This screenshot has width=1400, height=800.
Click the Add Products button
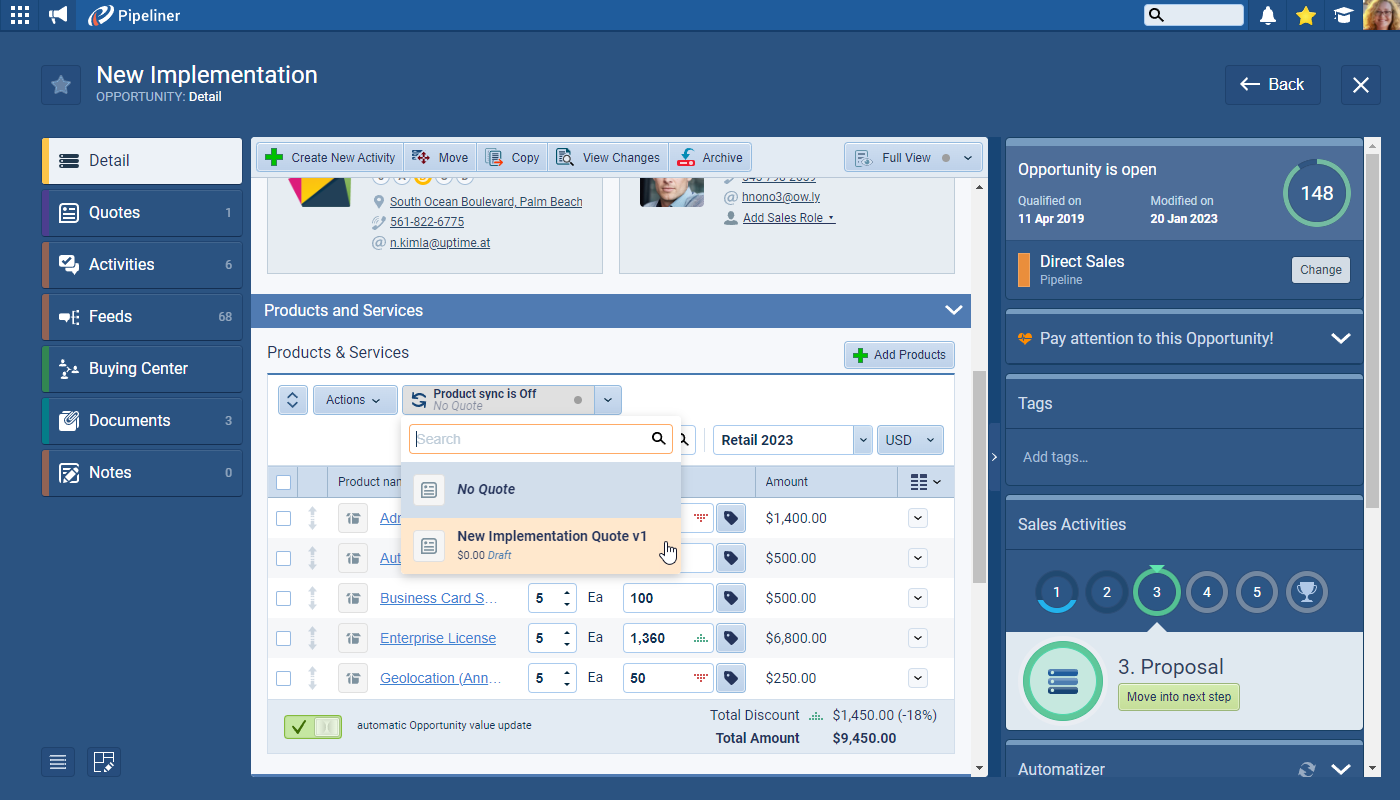pos(899,355)
